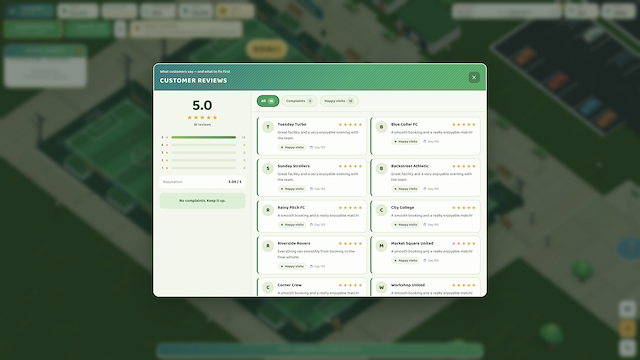Image resolution: width=640 pixels, height=360 pixels.
Task: Click the 'Market Square United' reviewer name
Action: coord(412,243)
